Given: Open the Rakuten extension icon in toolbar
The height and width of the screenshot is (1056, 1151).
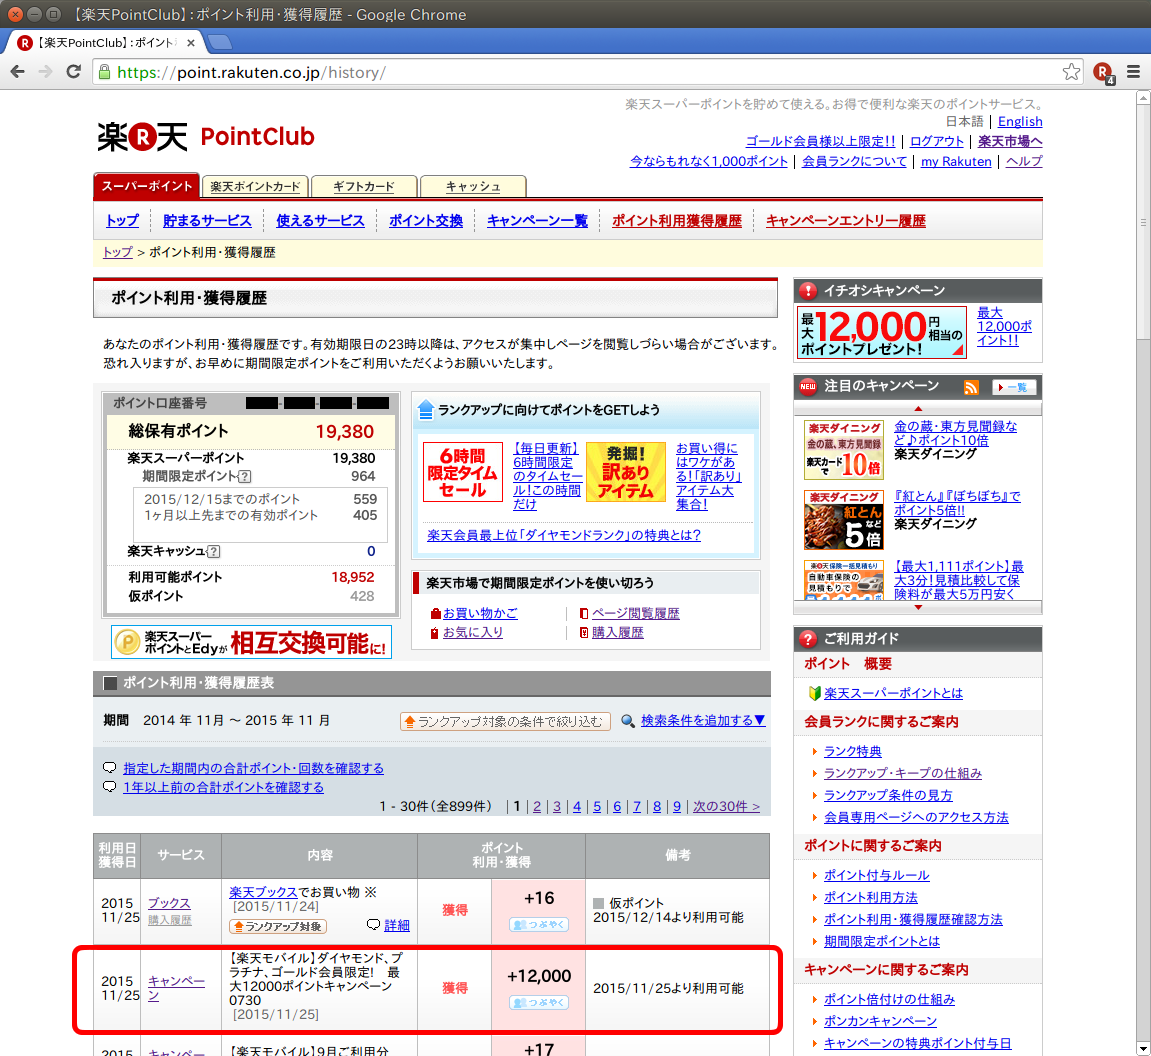Looking at the screenshot, I should pyautogui.click(x=1103, y=72).
